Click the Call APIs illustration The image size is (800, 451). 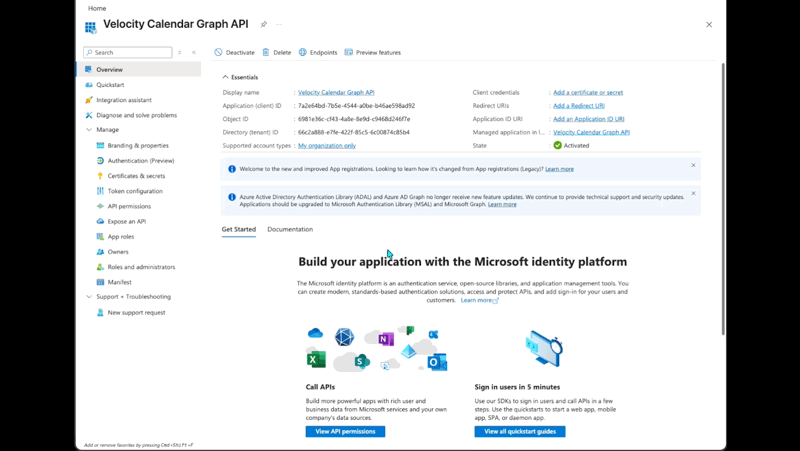377,348
